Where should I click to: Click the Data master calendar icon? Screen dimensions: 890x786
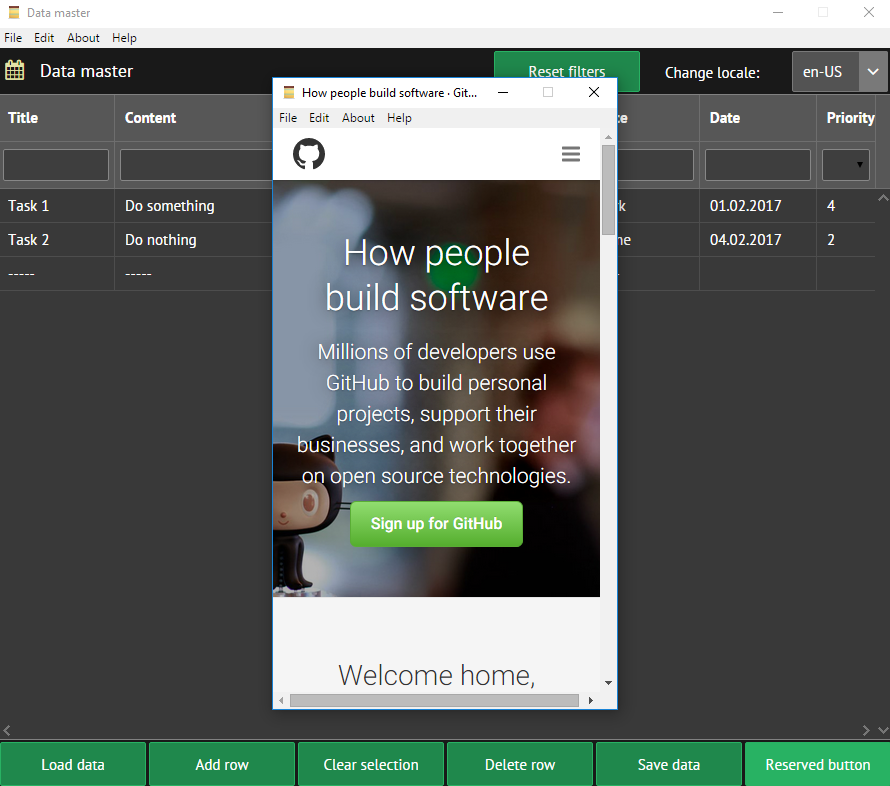click(x=15, y=70)
